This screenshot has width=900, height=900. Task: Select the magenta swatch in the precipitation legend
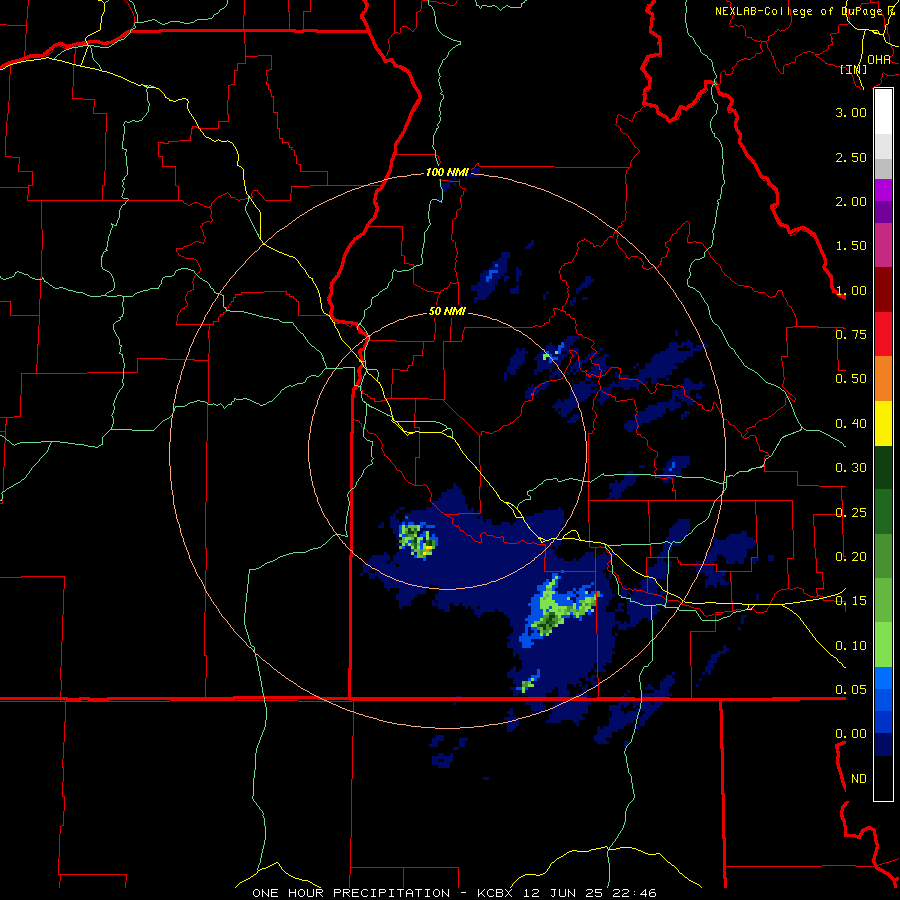point(883,190)
